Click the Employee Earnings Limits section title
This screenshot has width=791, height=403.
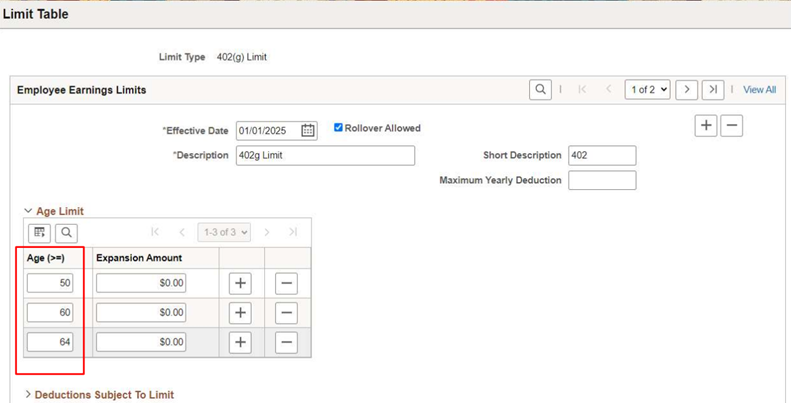click(x=82, y=90)
